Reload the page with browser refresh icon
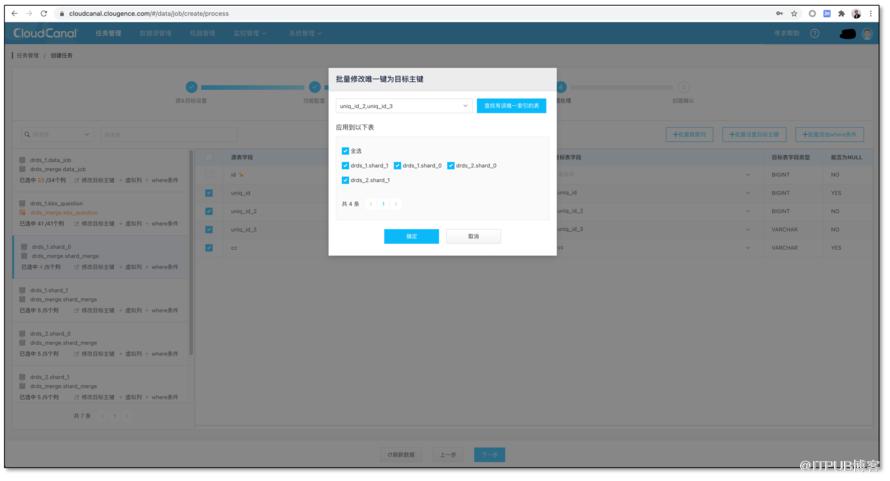890x481 pixels. 44,13
